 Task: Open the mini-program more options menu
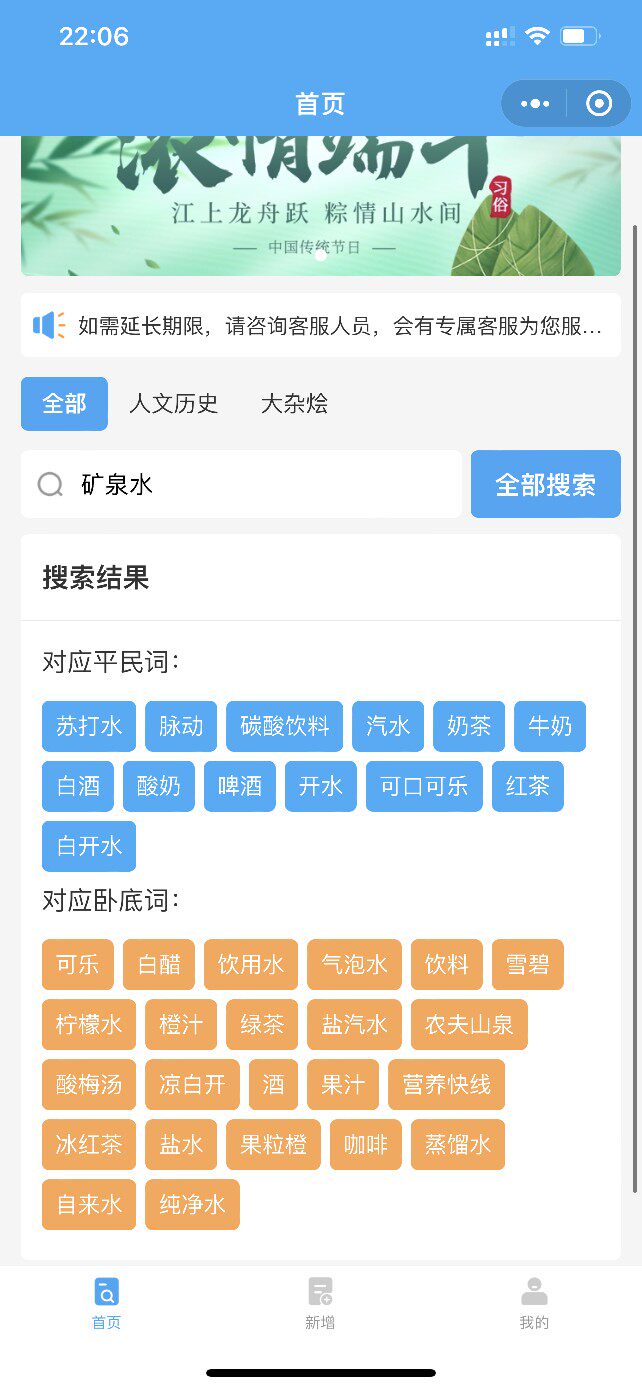click(535, 104)
